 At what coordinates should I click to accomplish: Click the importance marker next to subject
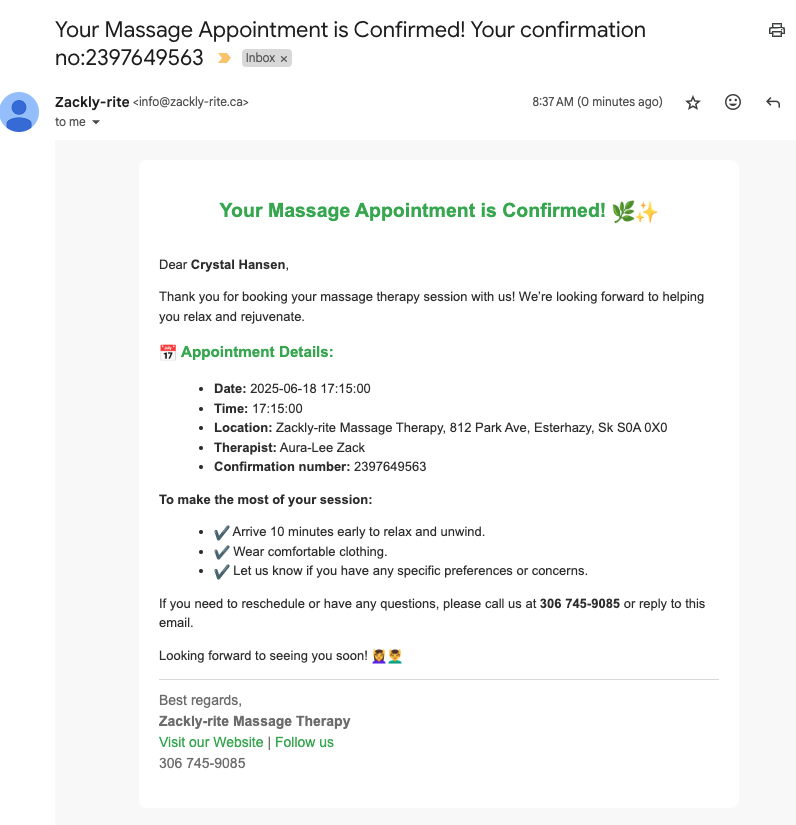(225, 58)
